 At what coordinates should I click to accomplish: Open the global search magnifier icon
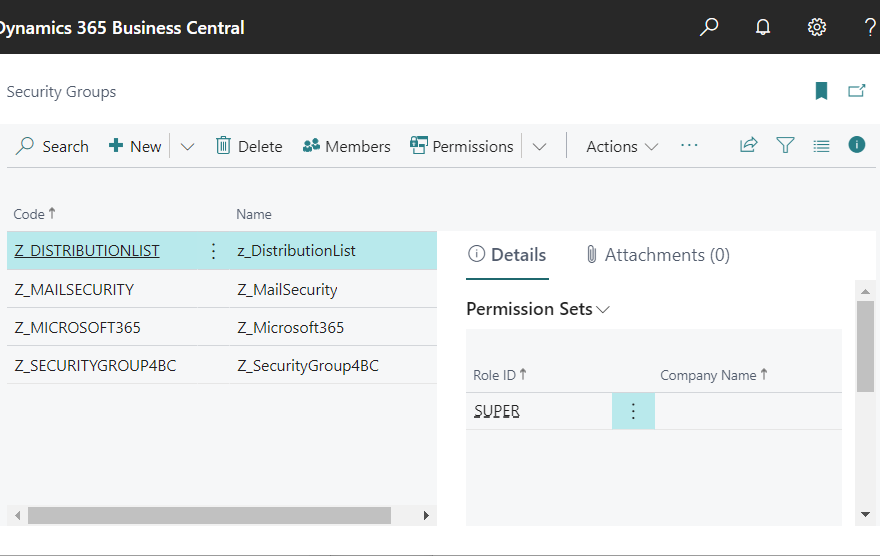(x=709, y=27)
